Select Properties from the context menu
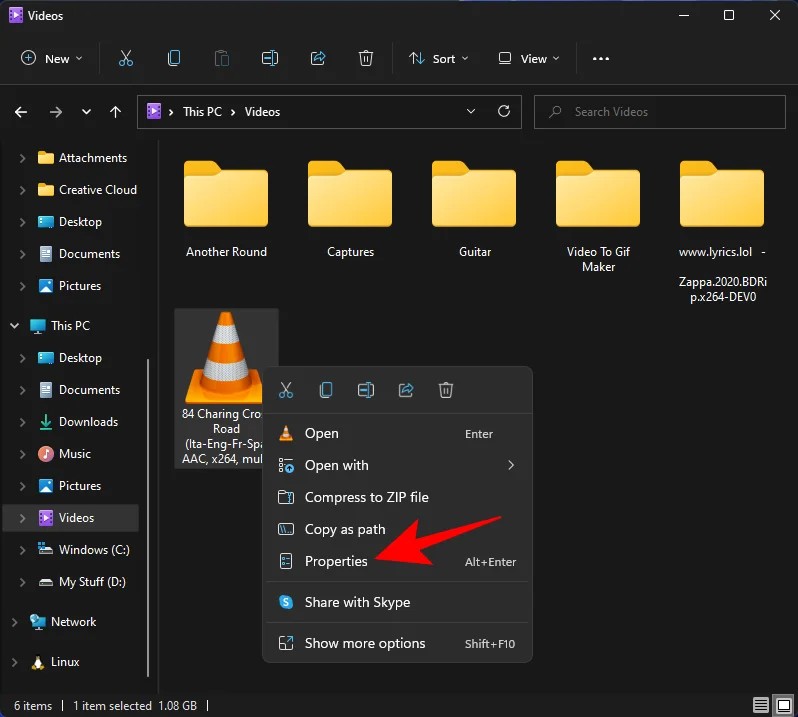Viewport: 798px width, 717px height. [336, 561]
